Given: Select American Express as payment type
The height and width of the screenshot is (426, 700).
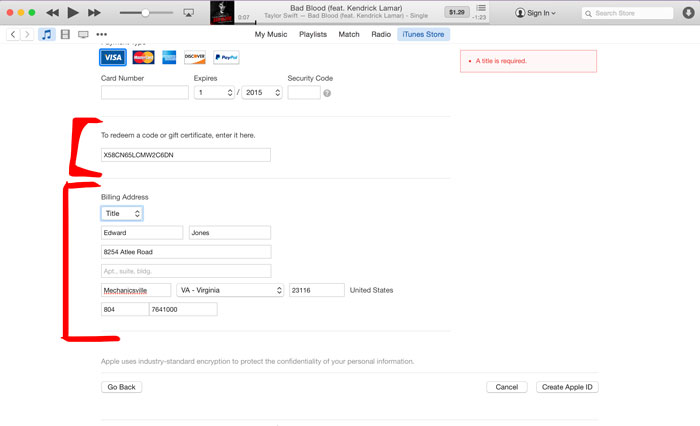Looking at the screenshot, I should click(169, 57).
